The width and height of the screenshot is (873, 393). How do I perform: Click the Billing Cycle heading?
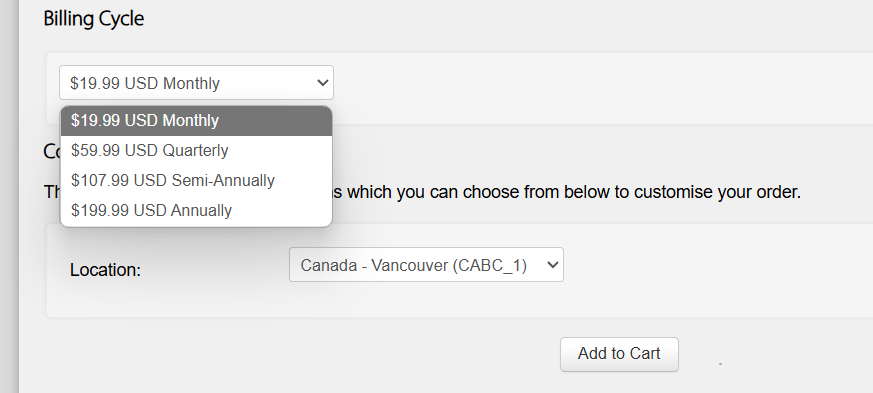(x=94, y=18)
